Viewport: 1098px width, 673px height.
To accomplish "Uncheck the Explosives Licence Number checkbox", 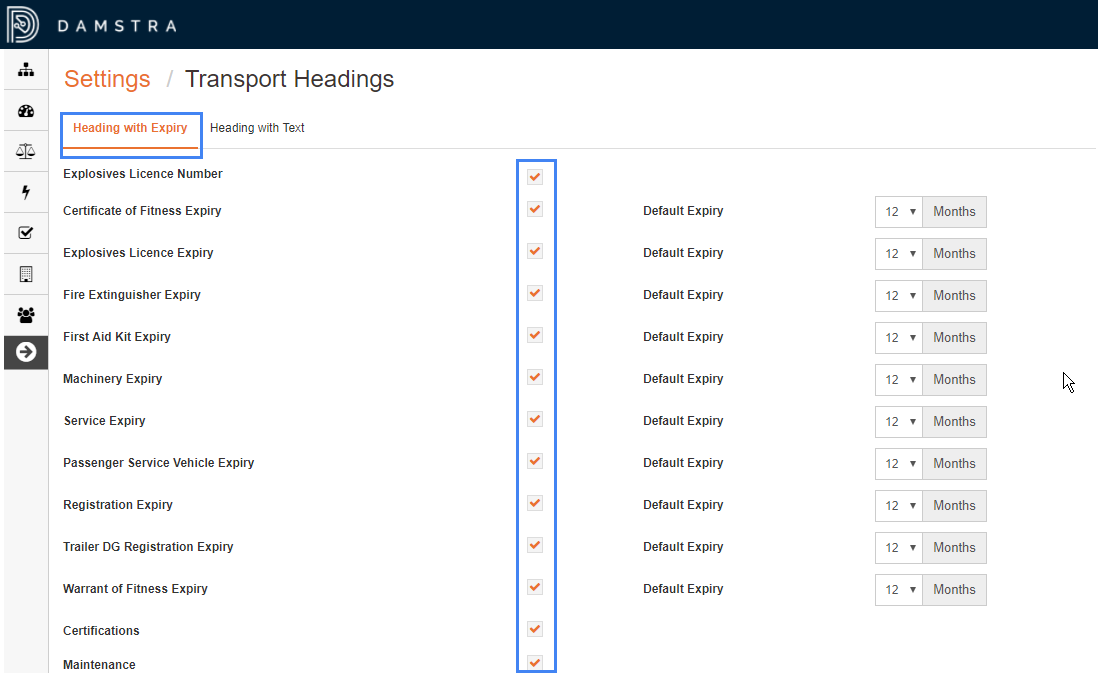I will pyautogui.click(x=535, y=176).
